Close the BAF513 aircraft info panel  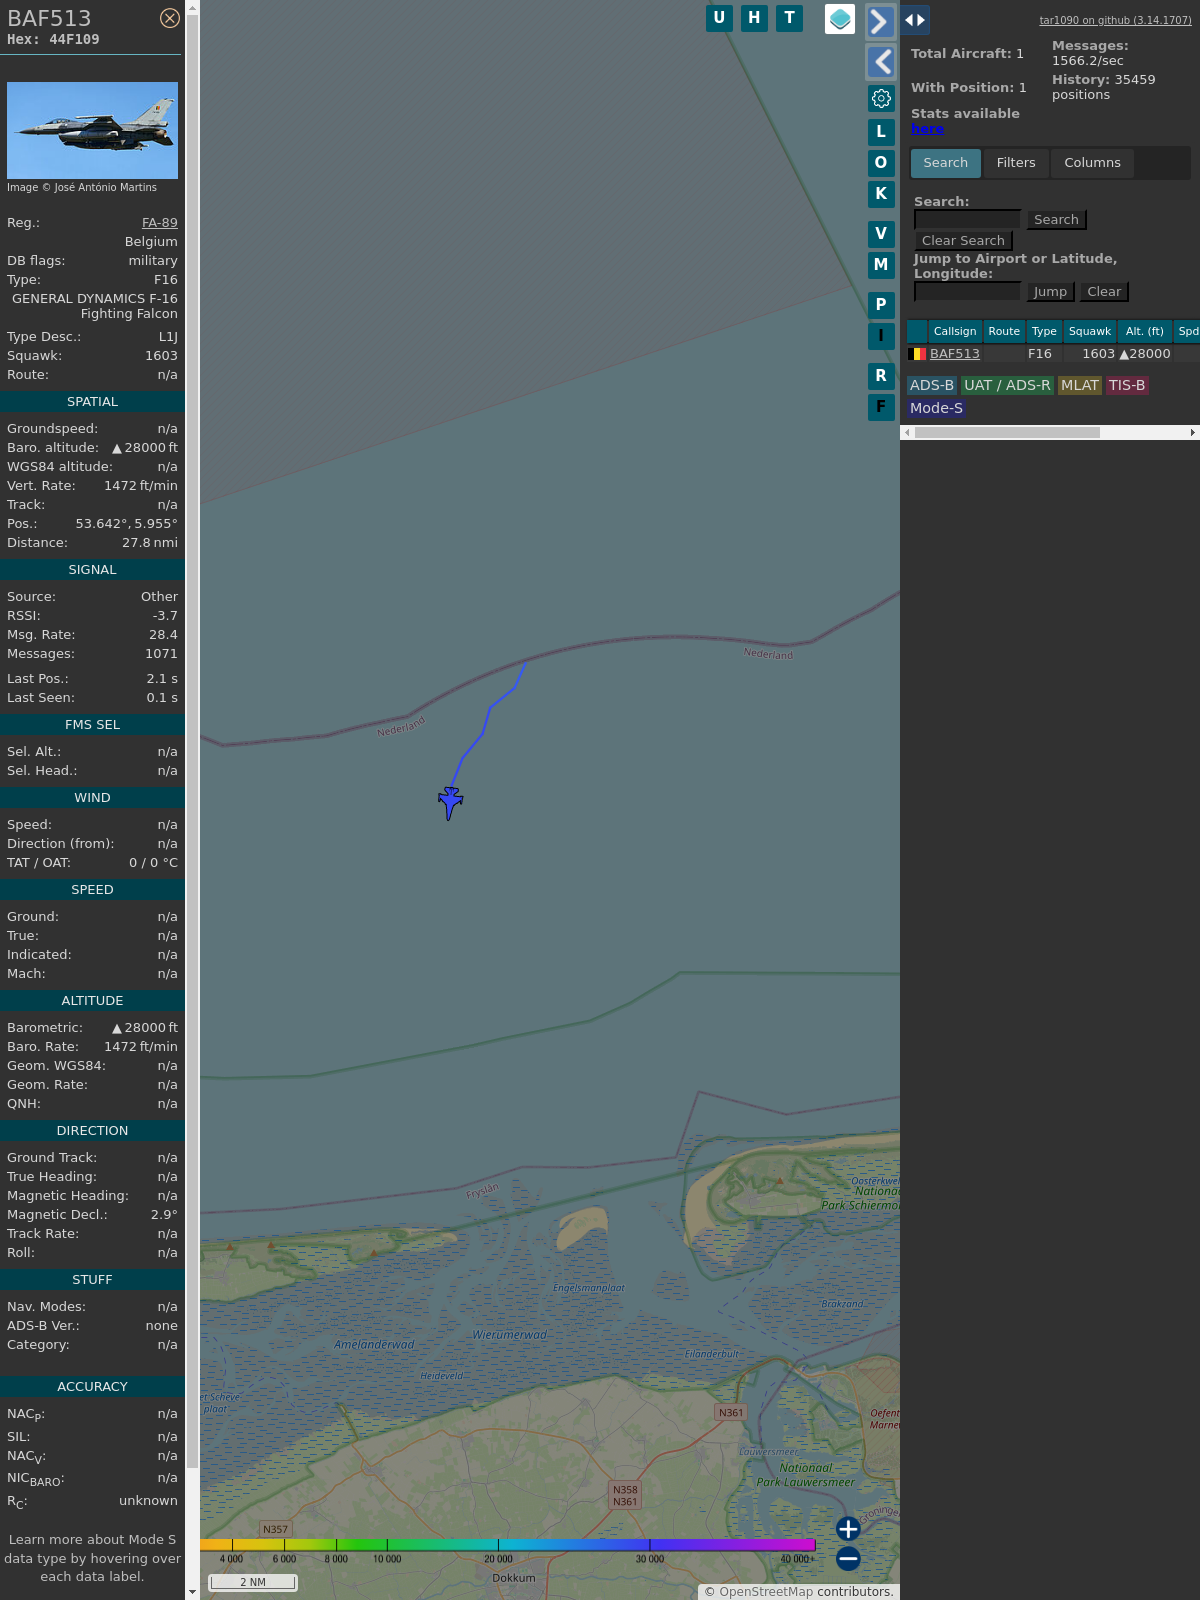click(170, 18)
